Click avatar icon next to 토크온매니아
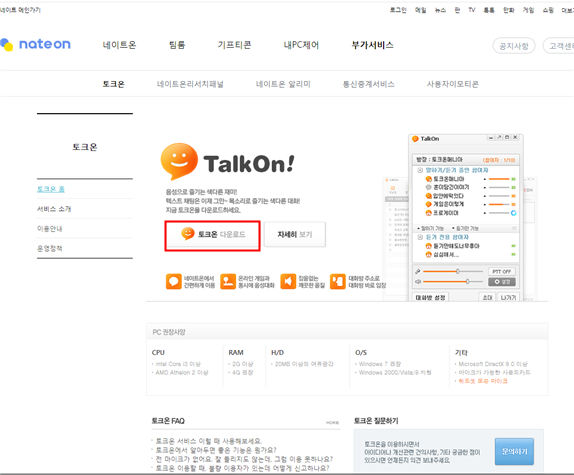The image size is (574, 475). click(x=428, y=179)
